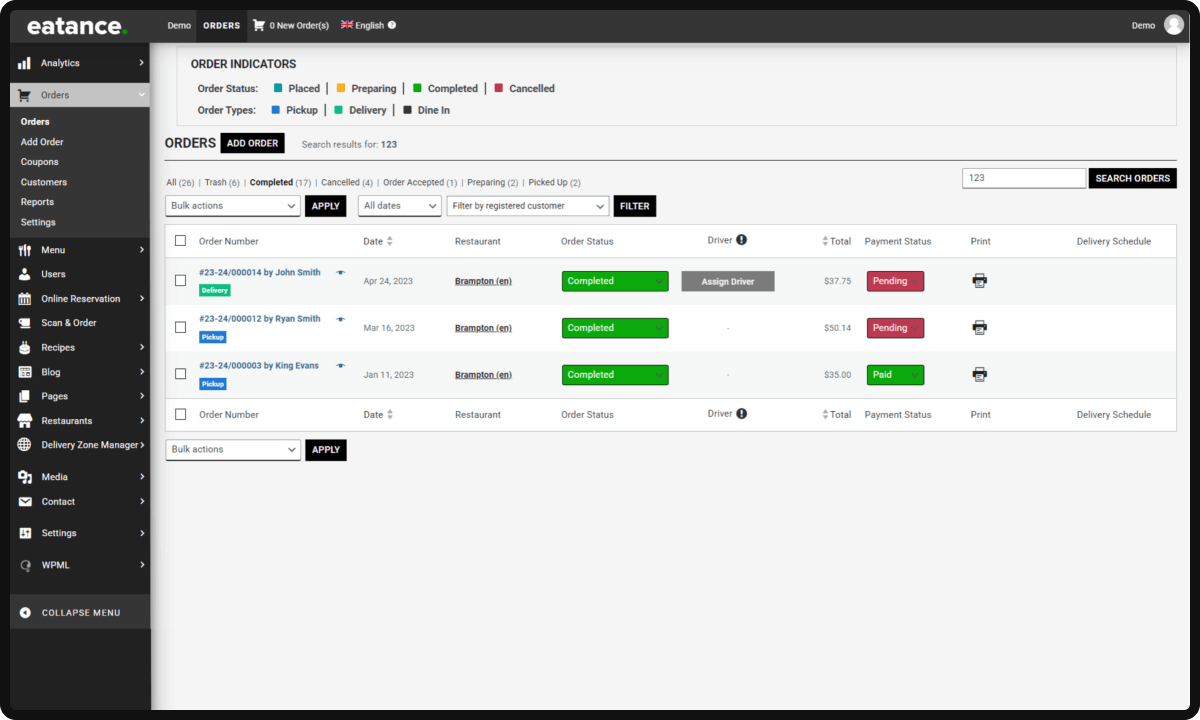Click the Recipes icon in sidebar
This screenshot has width=1200, height=720.
point(24,348)
